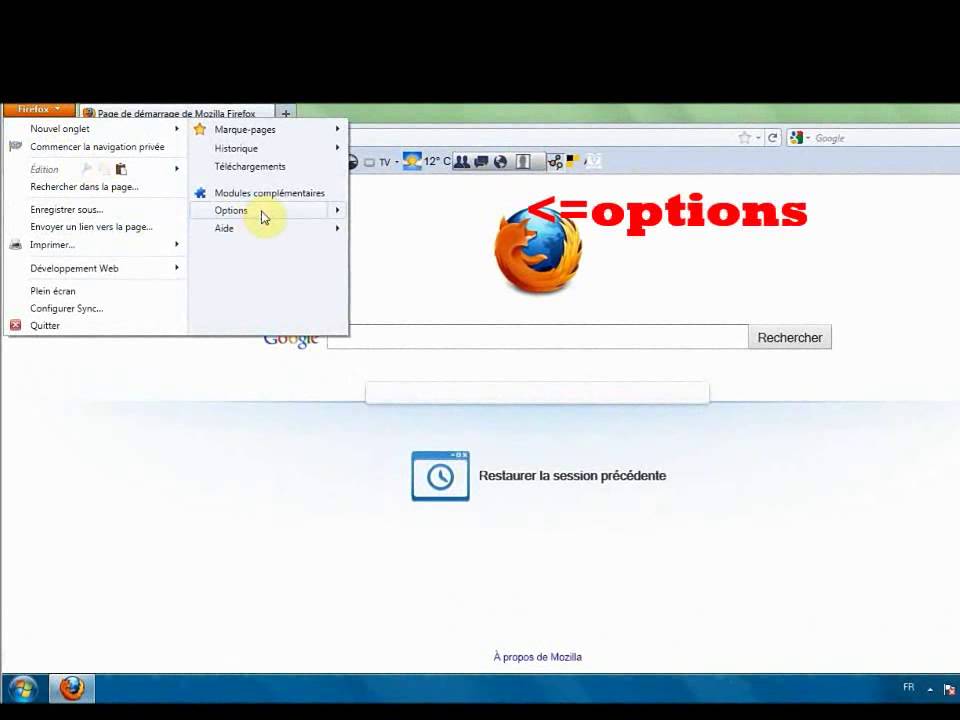Open Développement Web menu entry
The width and height of the screenshot is (960, 720).
pyautogui.click(x=74, y=268)
